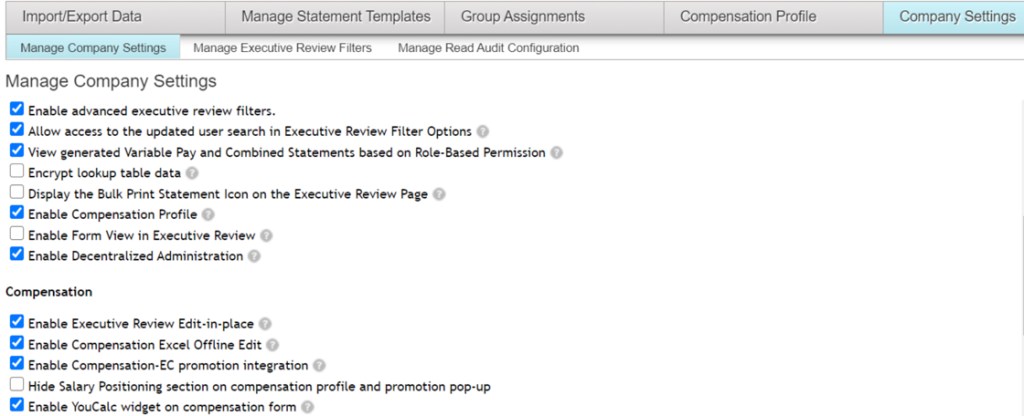
Task: Click help icon next to updated user search option
Action: pyautogui.click(x=483, y=131)
